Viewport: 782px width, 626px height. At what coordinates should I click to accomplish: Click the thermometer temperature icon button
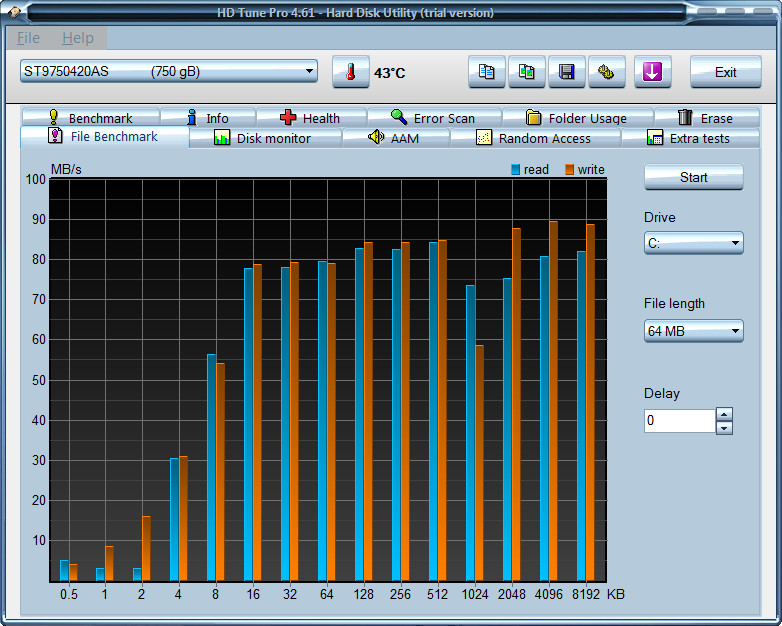[350, 72]
